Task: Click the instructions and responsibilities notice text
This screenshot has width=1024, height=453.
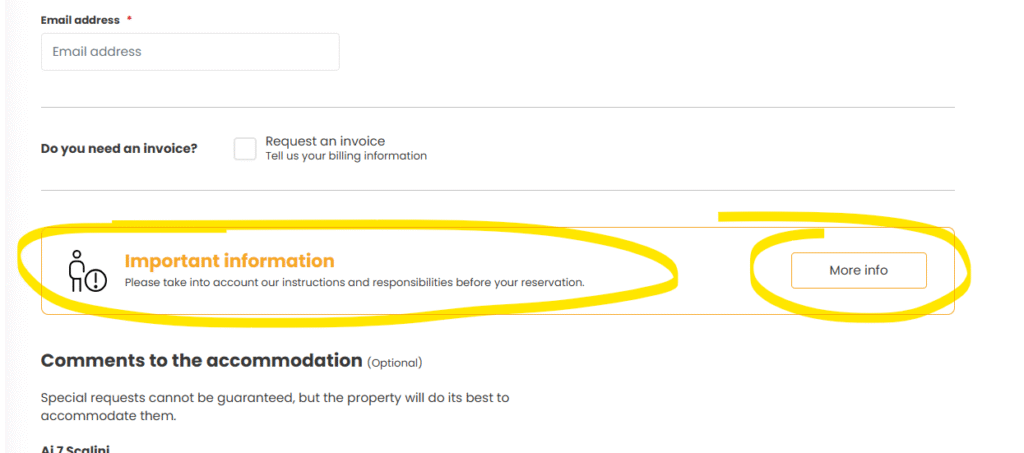Action: click(354, 282)
